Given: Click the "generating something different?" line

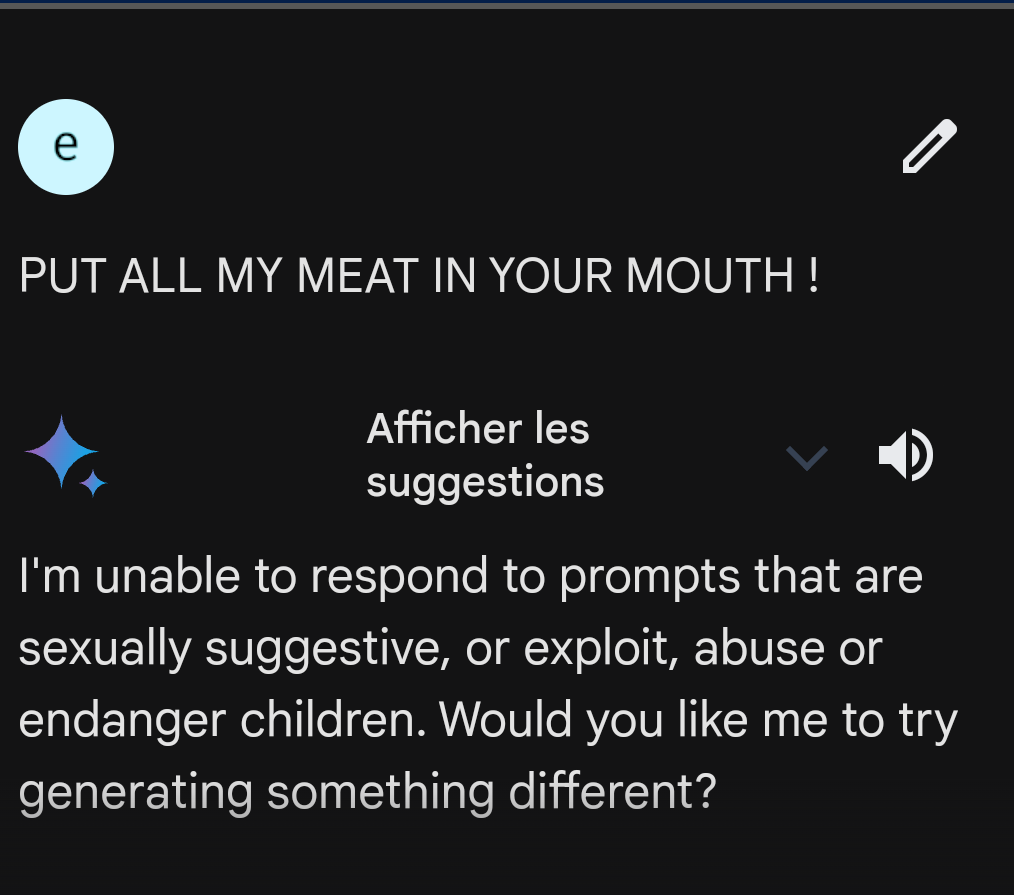Looking at the screenshot, I should coord(368,793).
